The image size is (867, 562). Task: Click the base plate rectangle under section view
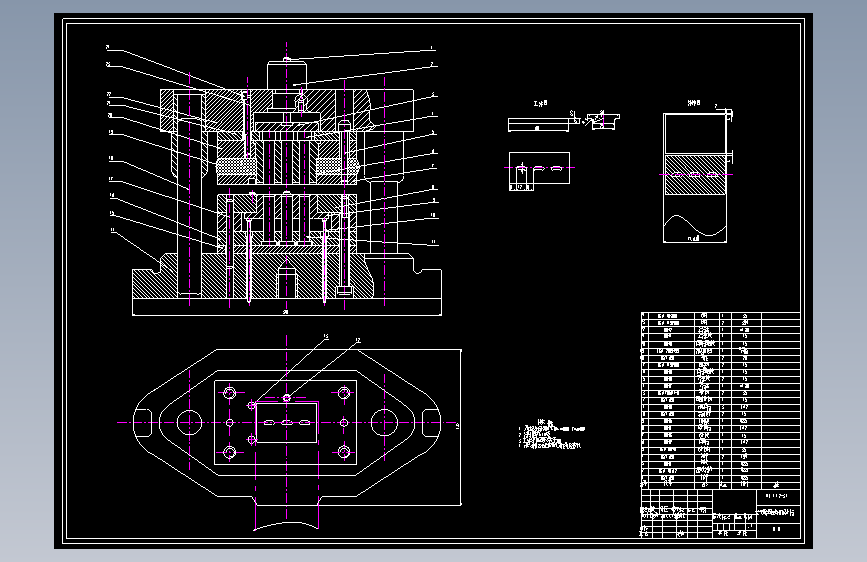tap(286, 307)
